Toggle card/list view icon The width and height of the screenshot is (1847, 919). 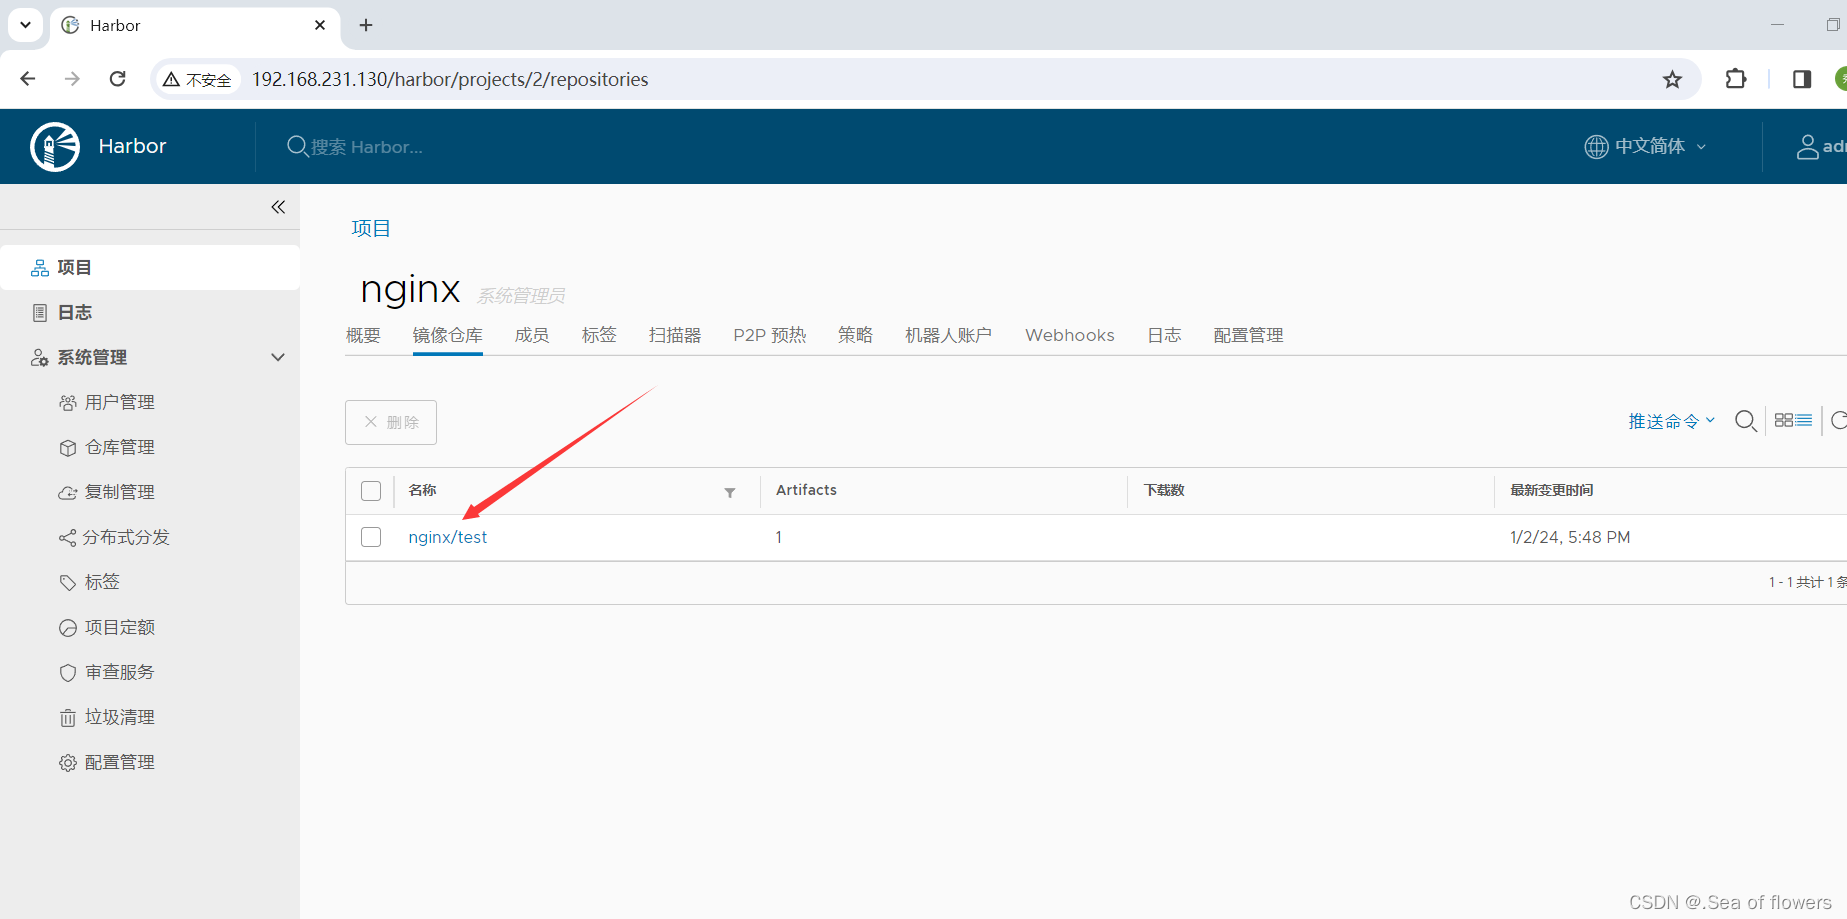coord(1793,421)
